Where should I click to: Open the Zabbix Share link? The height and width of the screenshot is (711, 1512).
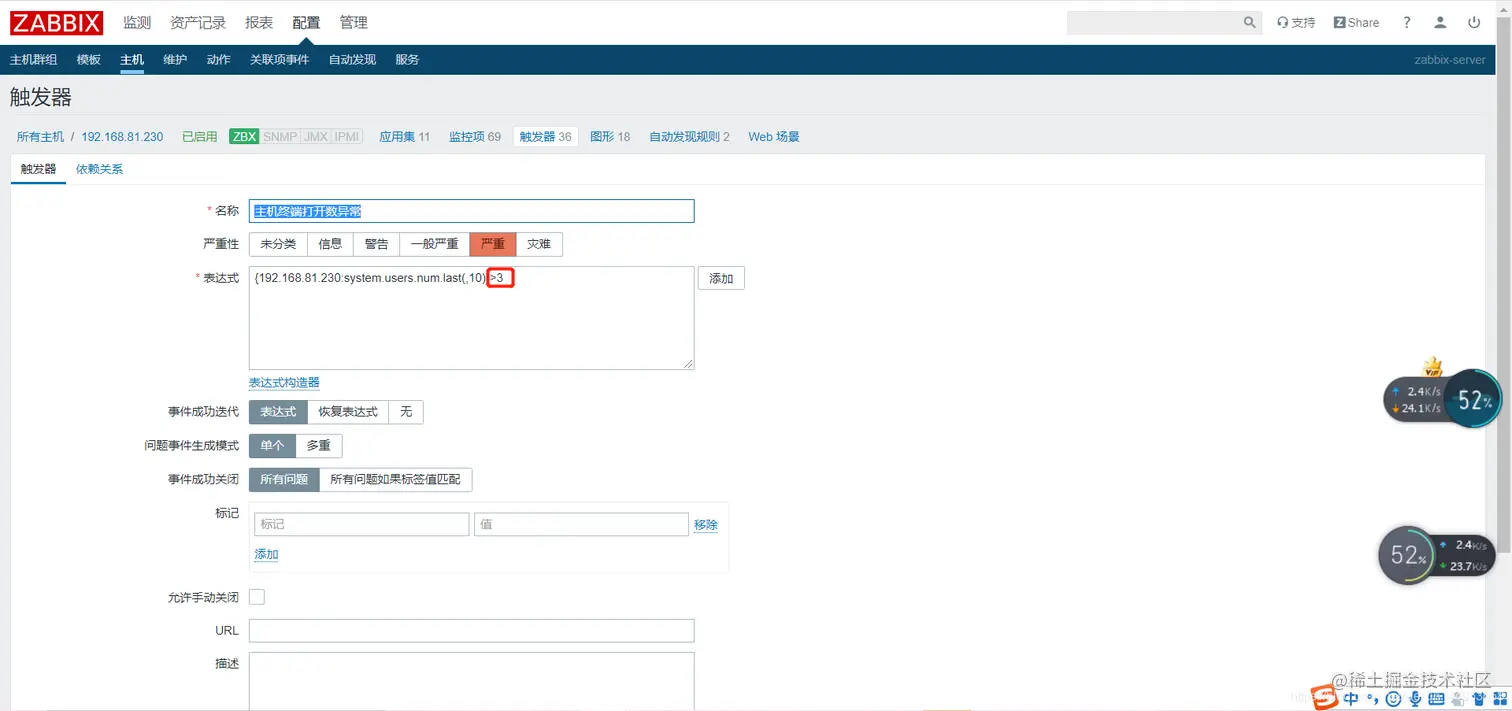click(x=1357, y=22)
